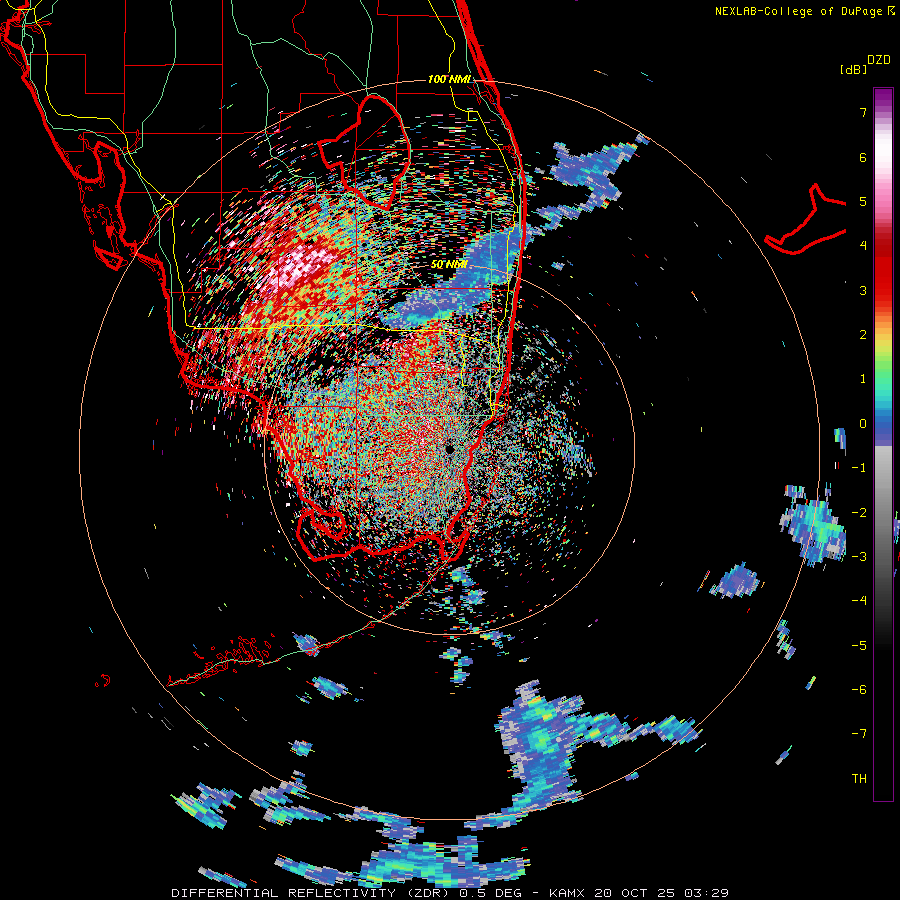Viewport: 900px width, 900px height.
Task: Click the -4 dB scale label
Action: [x=859, y=601]
